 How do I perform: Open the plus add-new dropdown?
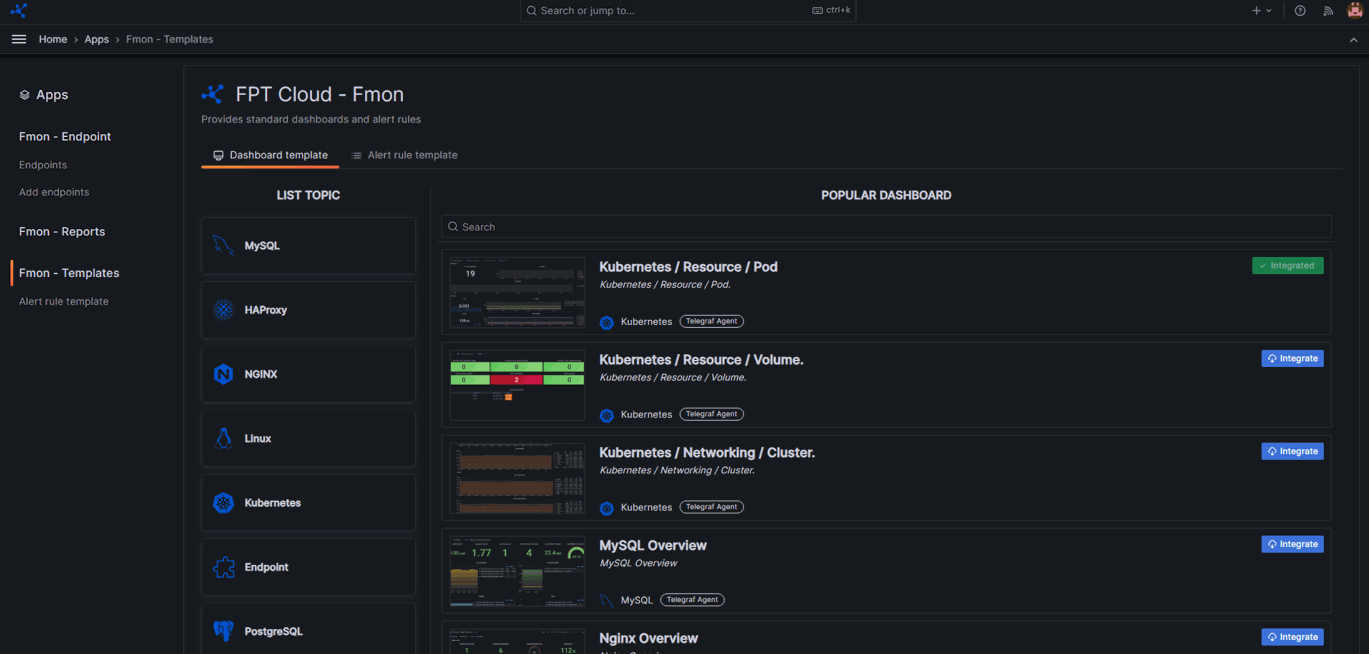pos(1262,11)
